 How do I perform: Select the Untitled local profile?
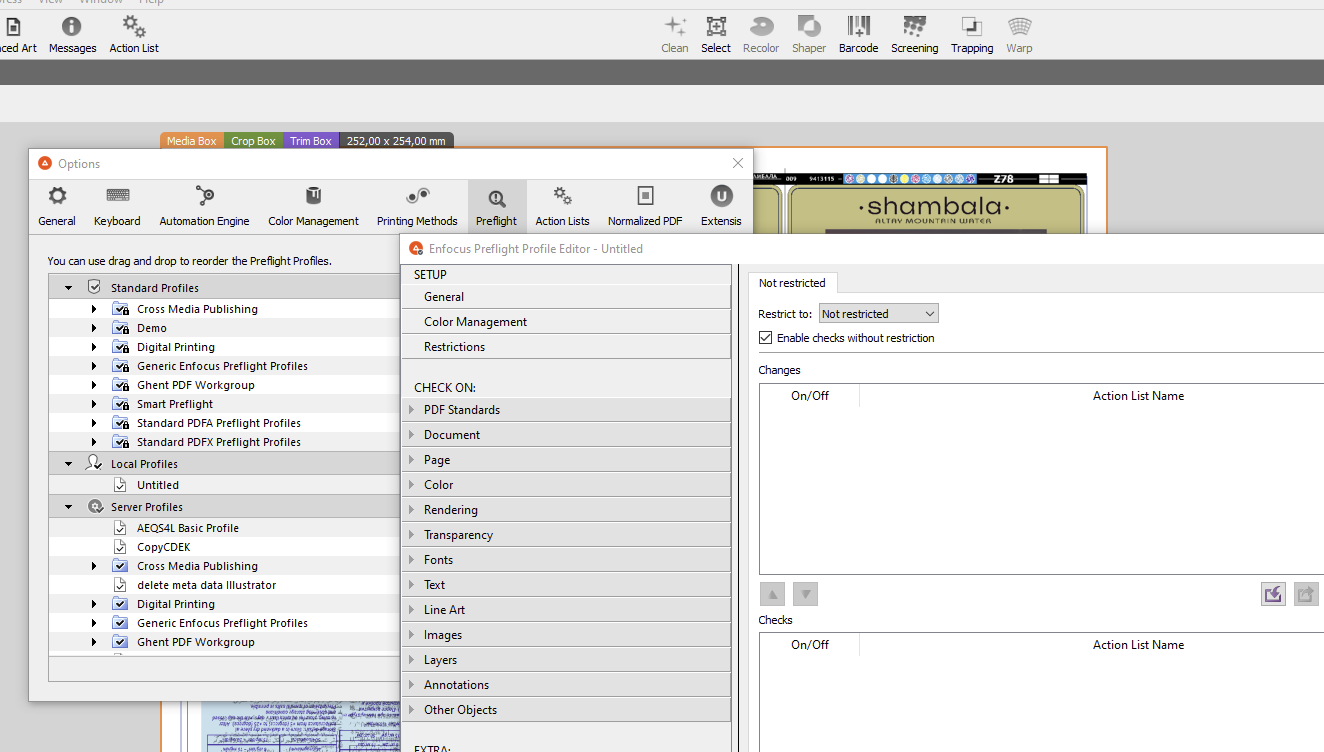[158, 485]
